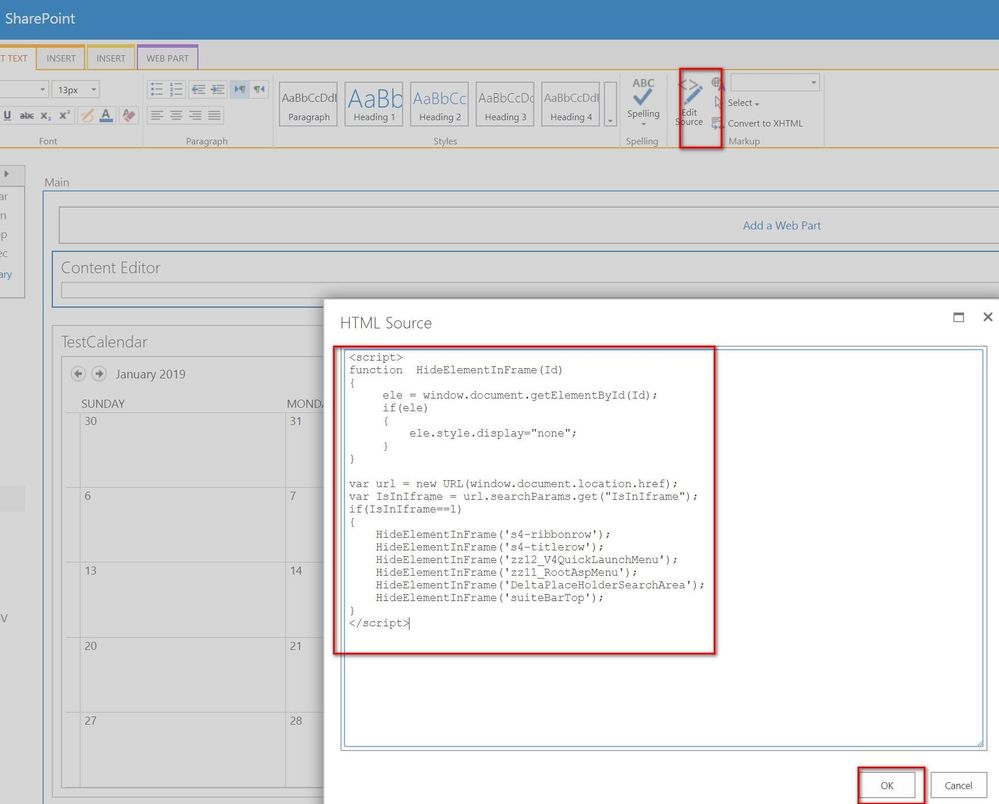
Task: Click the Spelling check icon
Action: pyautogui.click(x=643, y=92)
